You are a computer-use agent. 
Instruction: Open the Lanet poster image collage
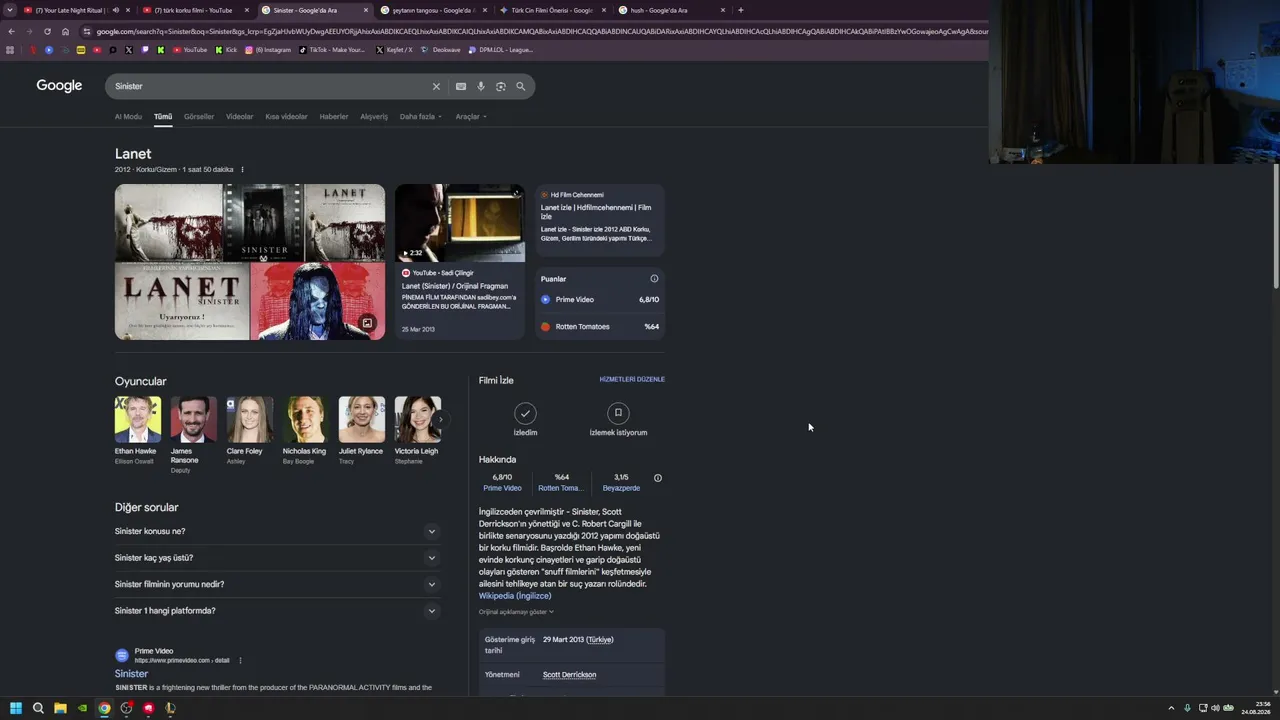coord(250,262)
